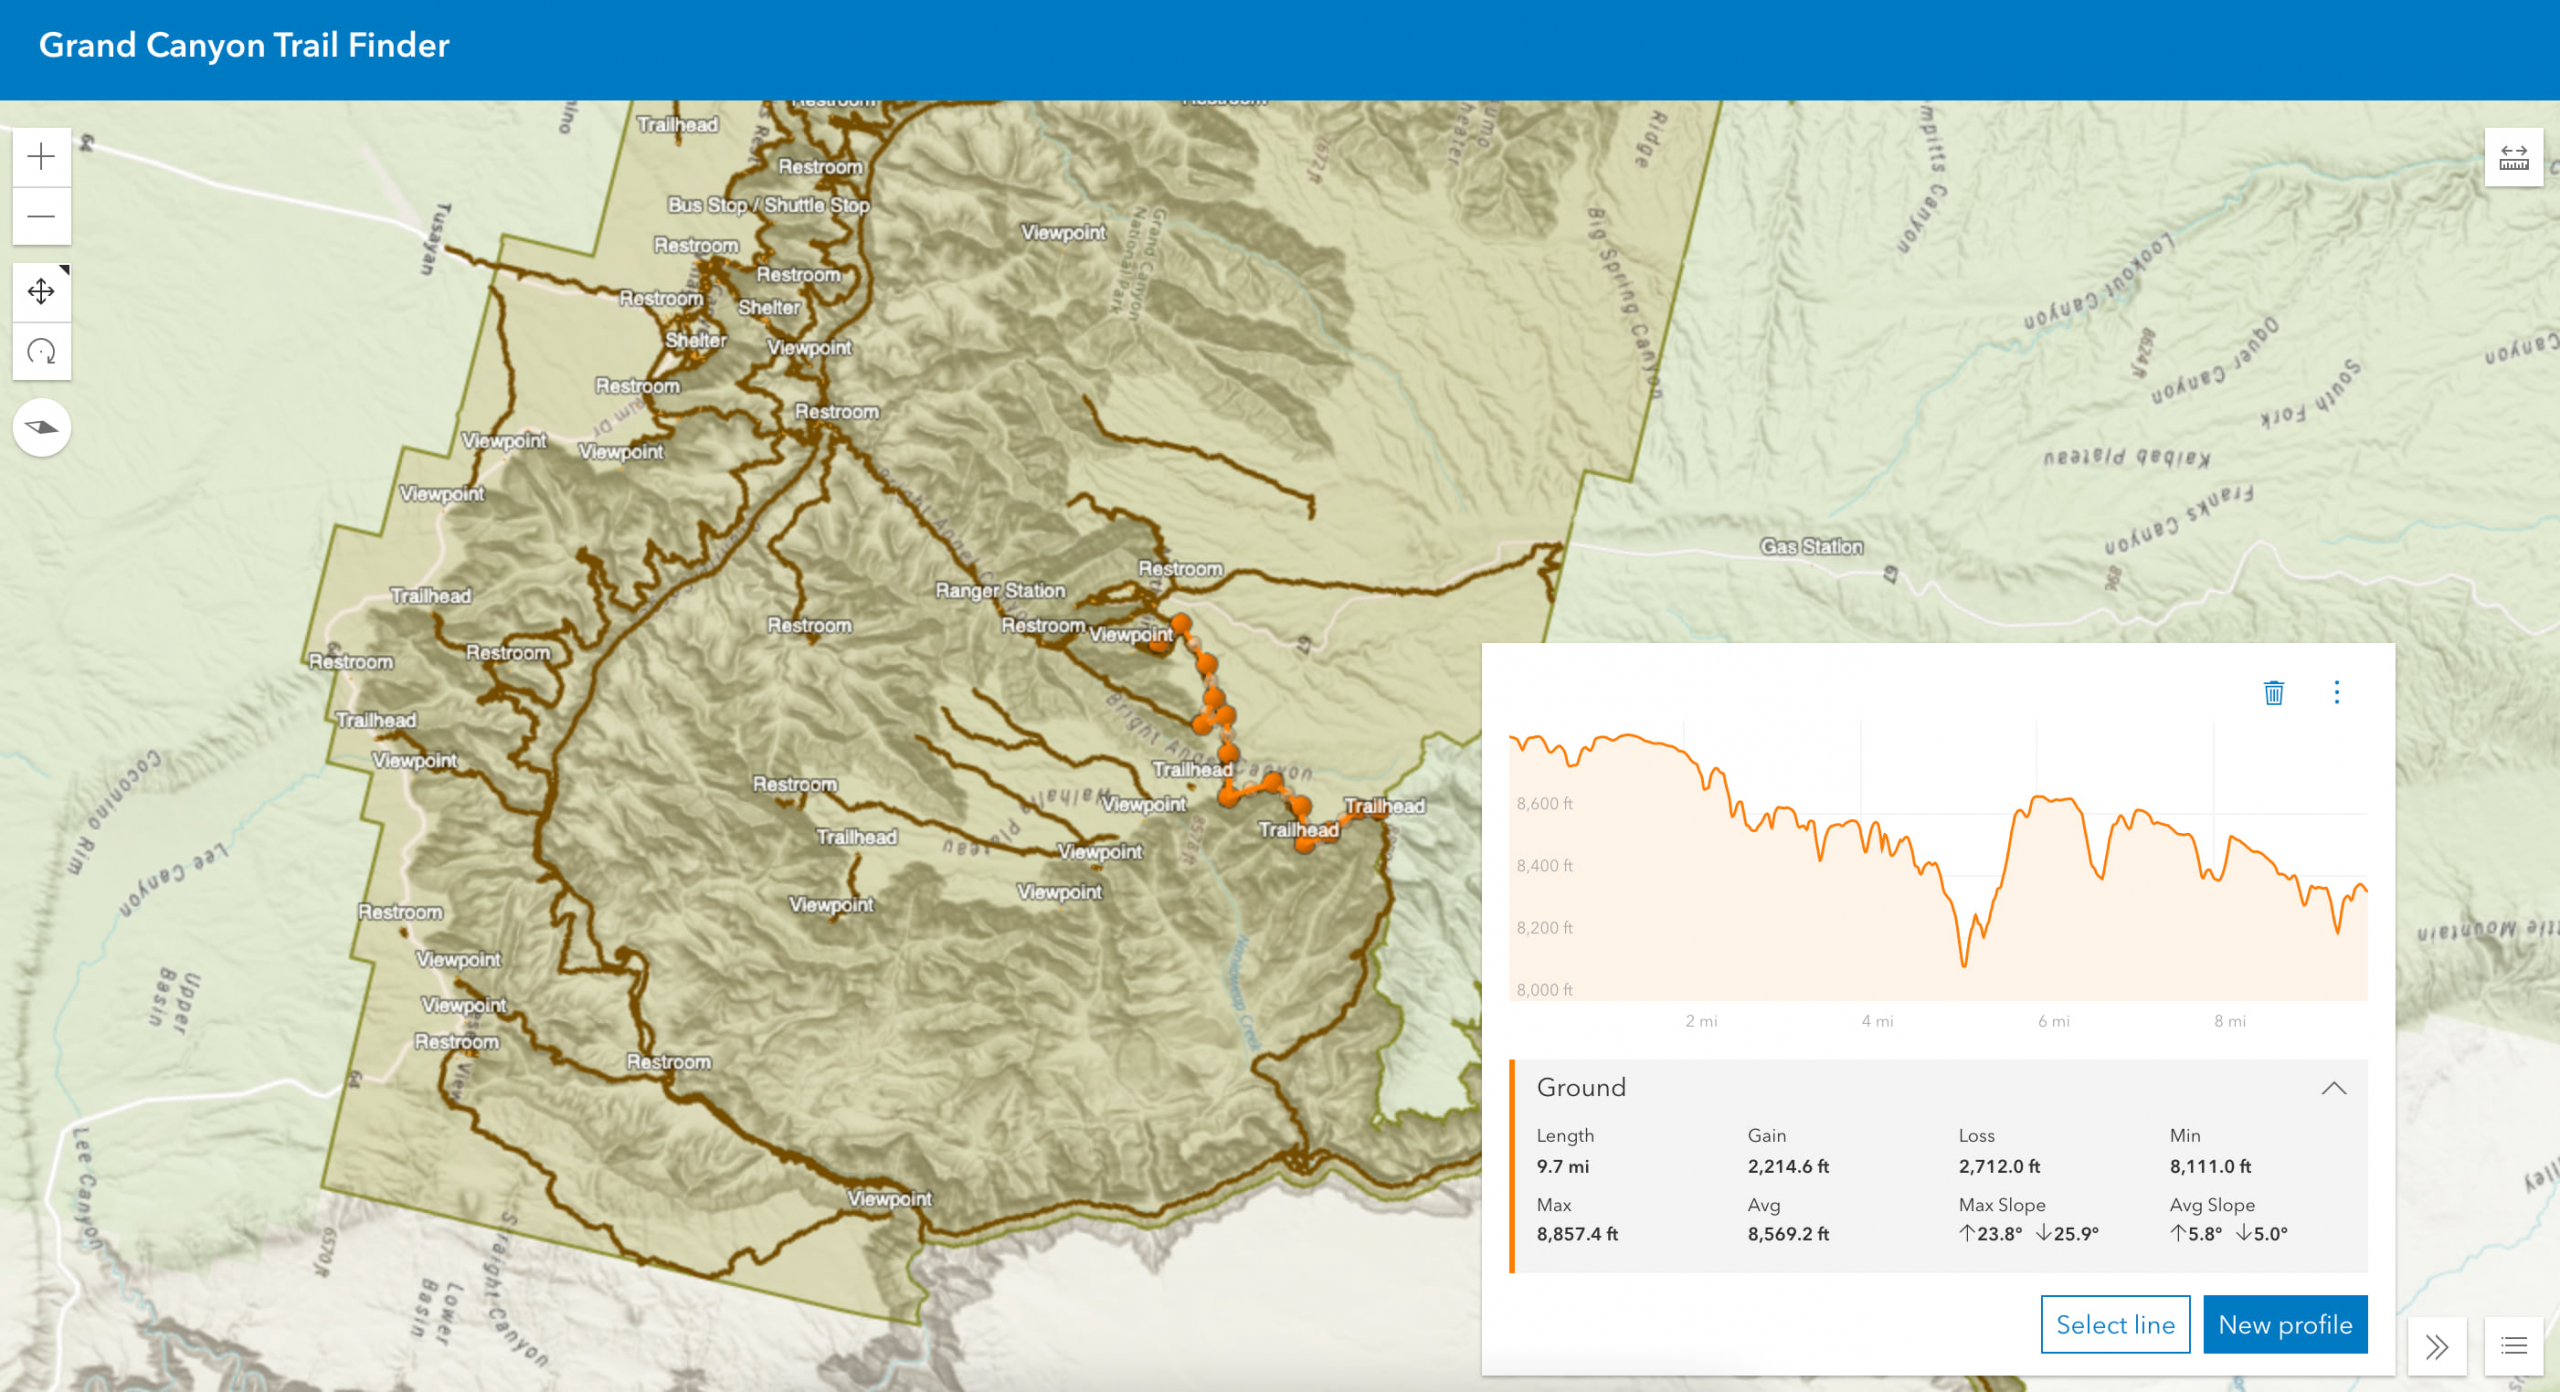Collapse the panel with double chevron
This screenshot has height=1392, width=2560.
tap(2437, 1346)
